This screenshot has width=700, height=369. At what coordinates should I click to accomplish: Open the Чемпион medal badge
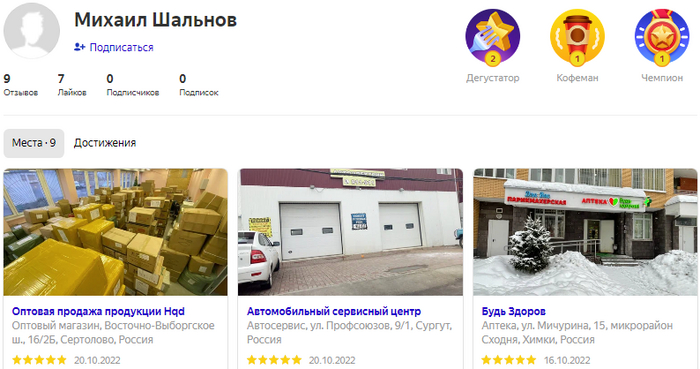[662, 37]
